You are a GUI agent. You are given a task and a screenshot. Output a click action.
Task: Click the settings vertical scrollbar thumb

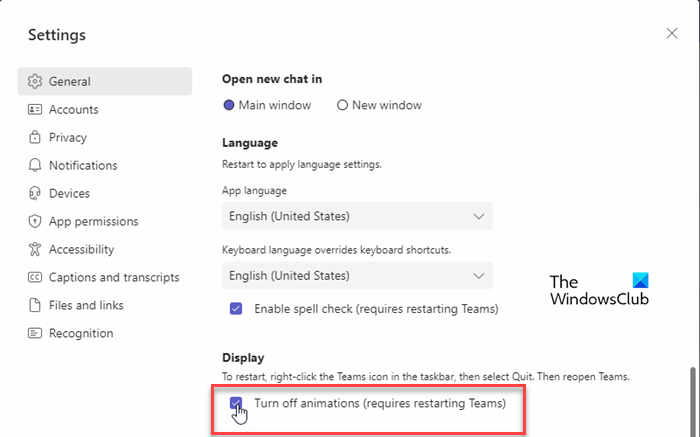click(x=688, y=398)
